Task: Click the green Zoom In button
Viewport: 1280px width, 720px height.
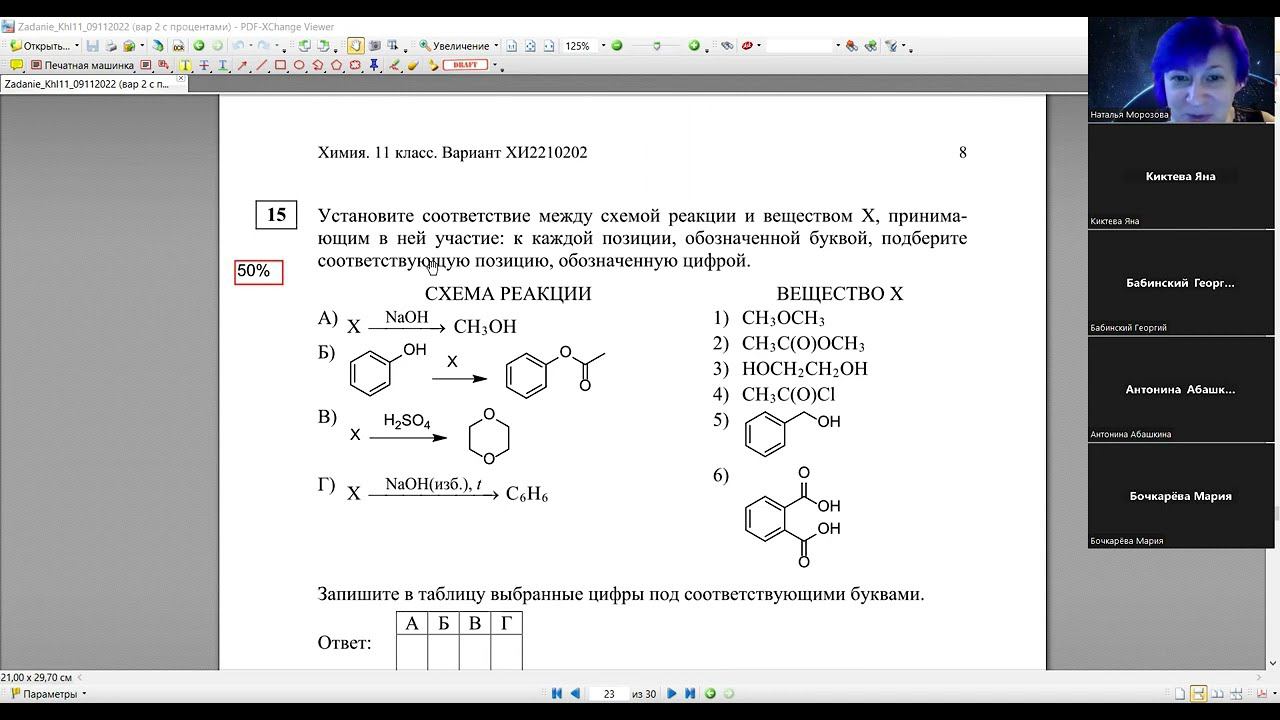Action: [694, 46]
